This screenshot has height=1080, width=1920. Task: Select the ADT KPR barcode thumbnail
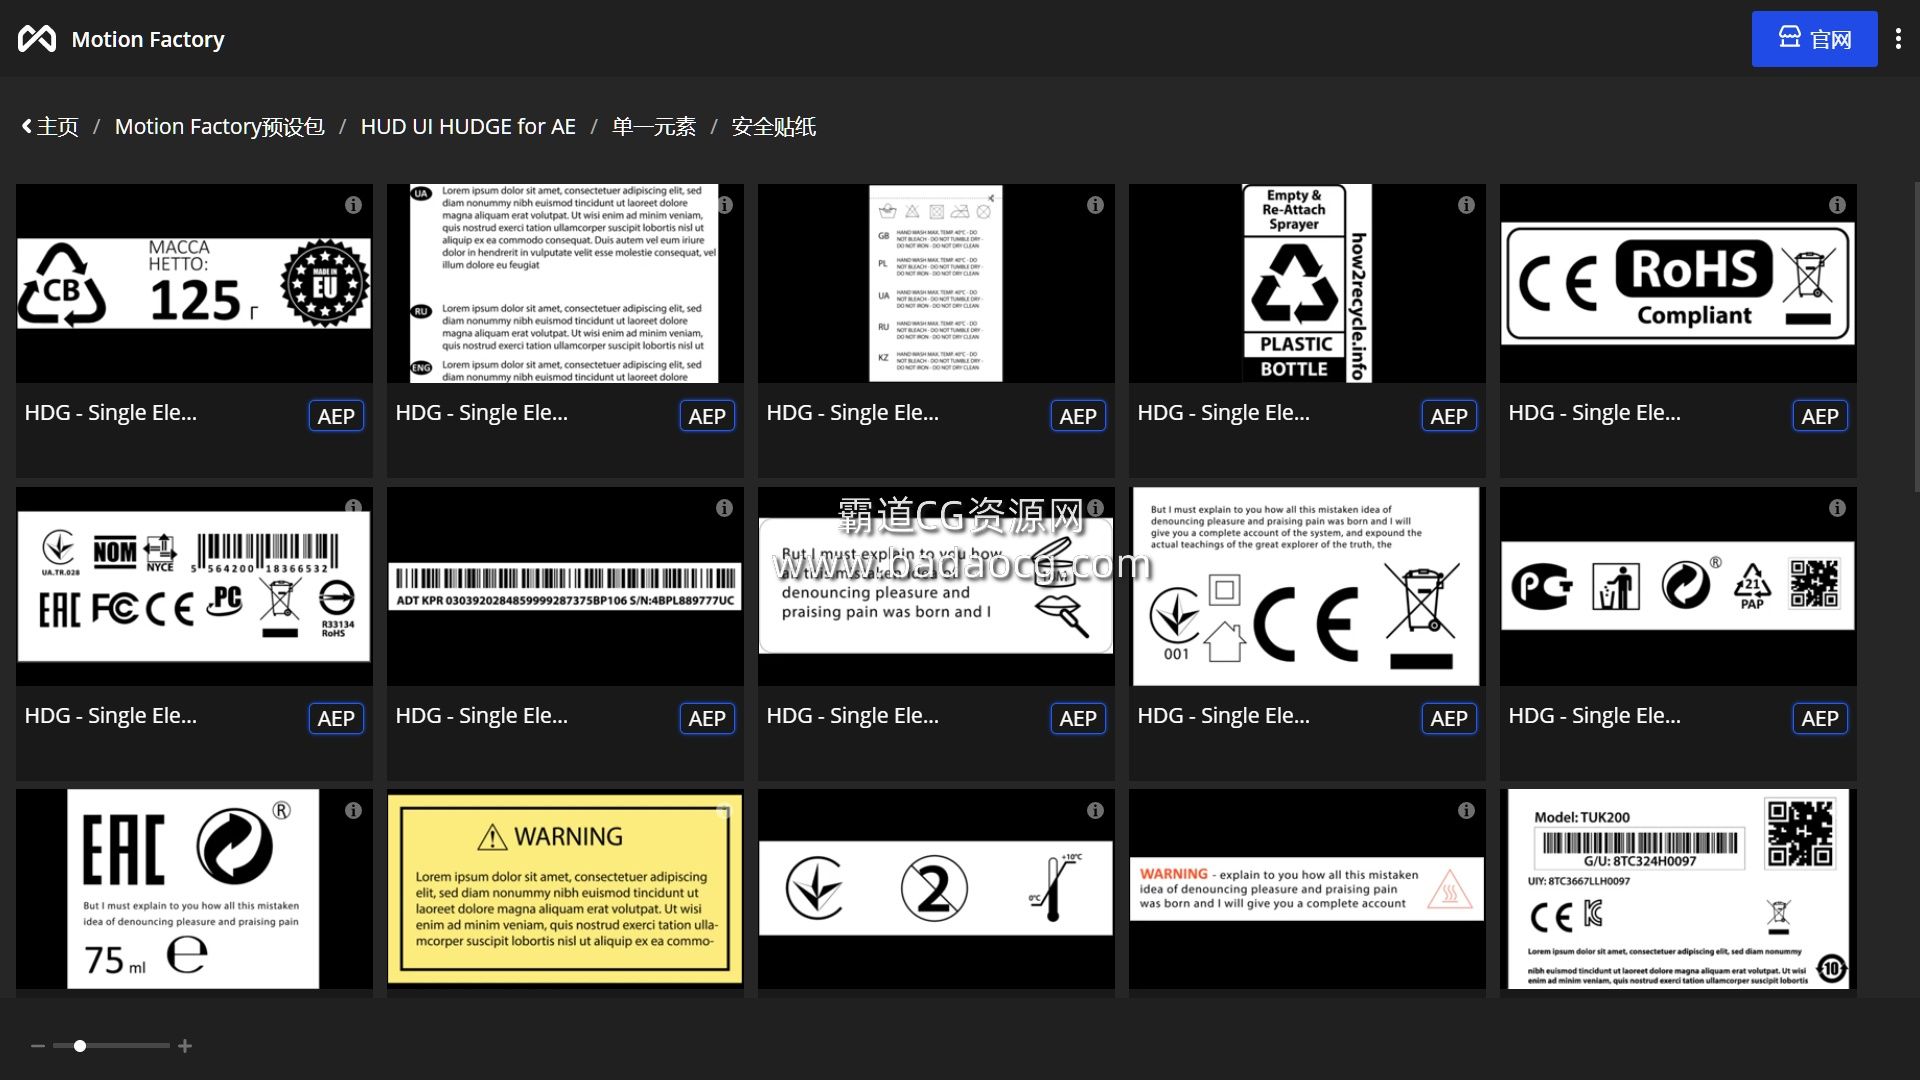tap(565, 587)
